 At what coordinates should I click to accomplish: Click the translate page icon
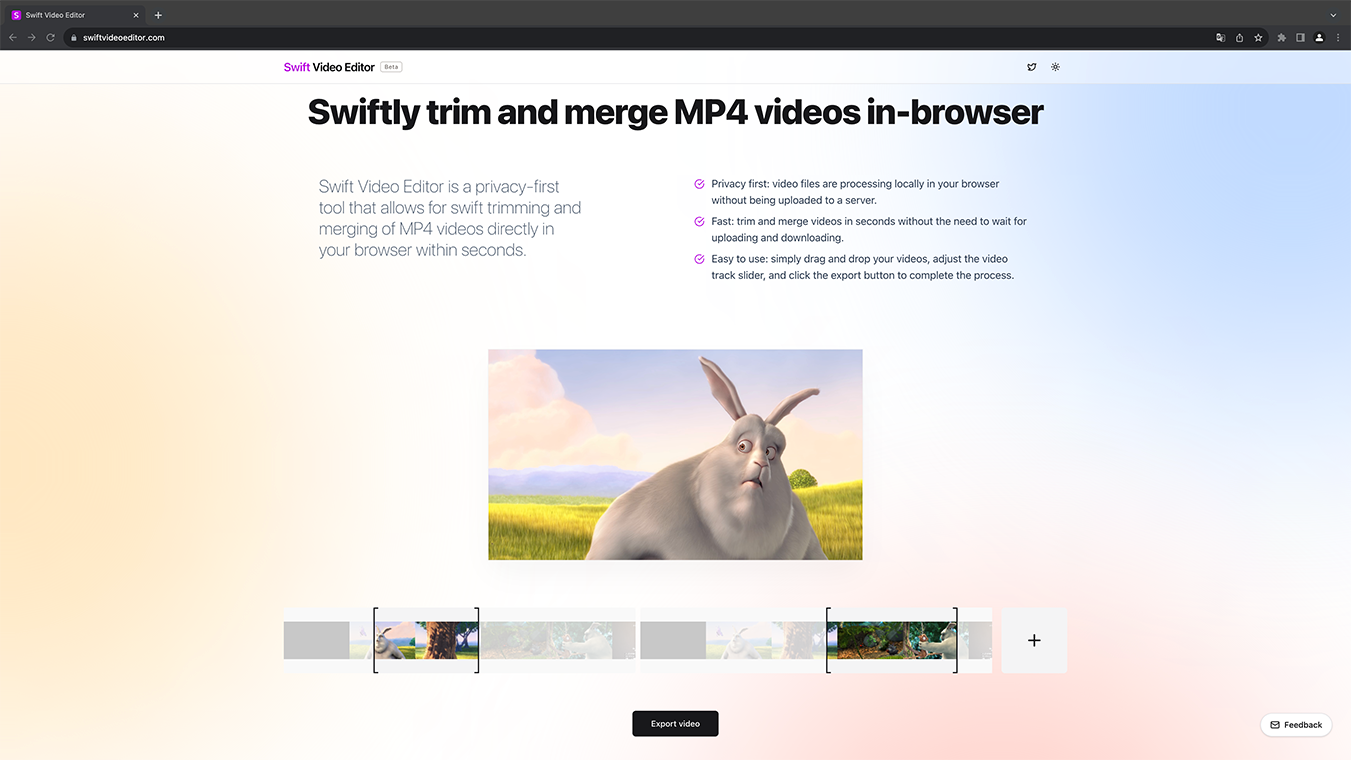[x=1220, y=37]
